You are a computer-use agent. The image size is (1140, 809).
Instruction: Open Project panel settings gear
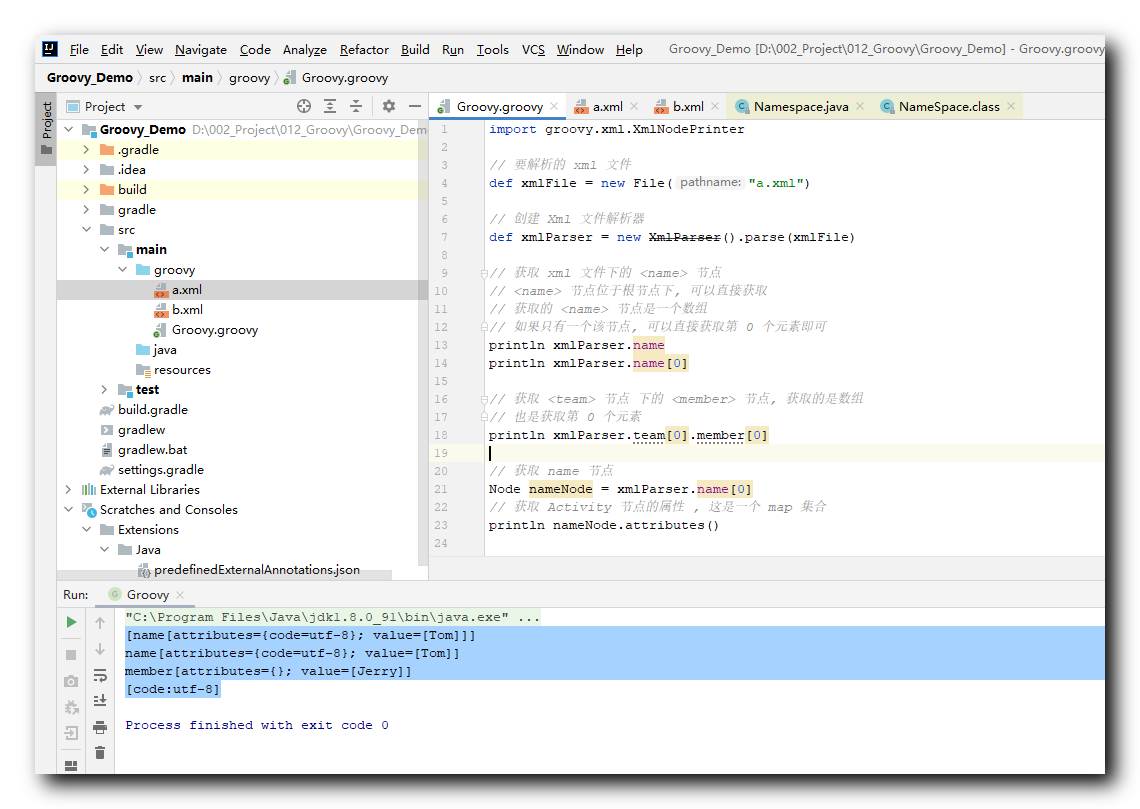click(389, 105)
